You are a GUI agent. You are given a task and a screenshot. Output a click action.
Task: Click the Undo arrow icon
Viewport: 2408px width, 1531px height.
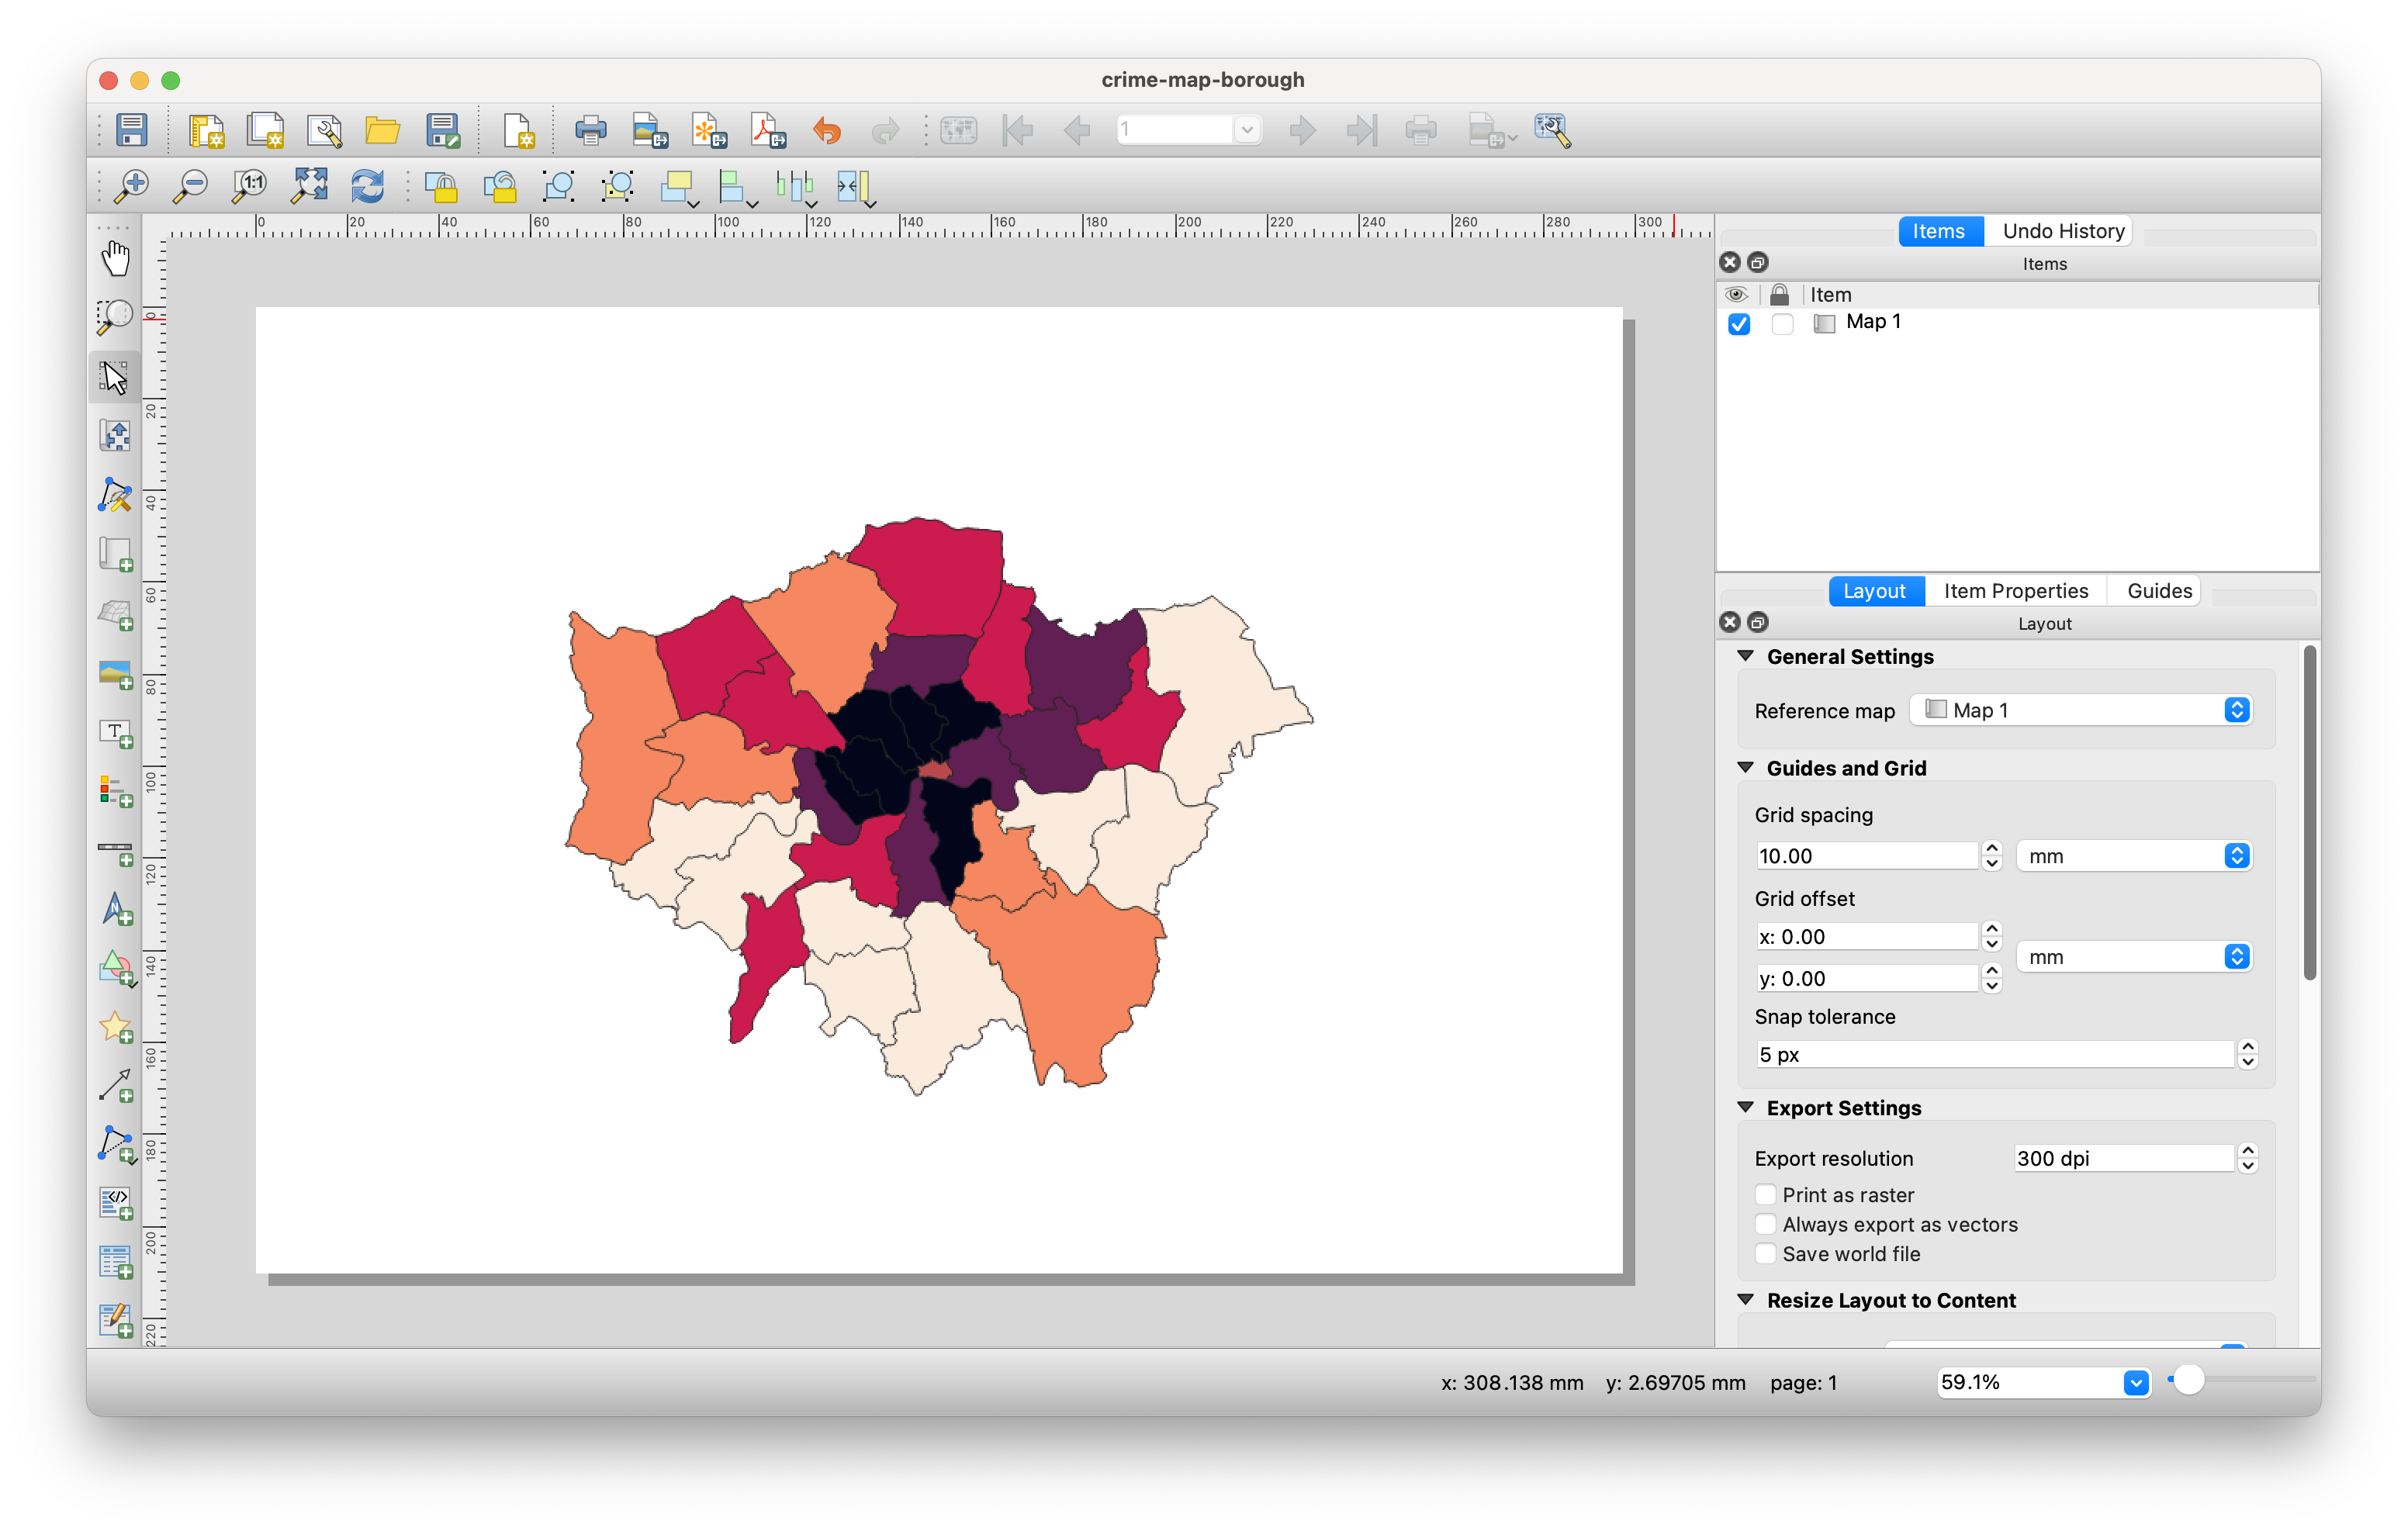tap(826, 131)
